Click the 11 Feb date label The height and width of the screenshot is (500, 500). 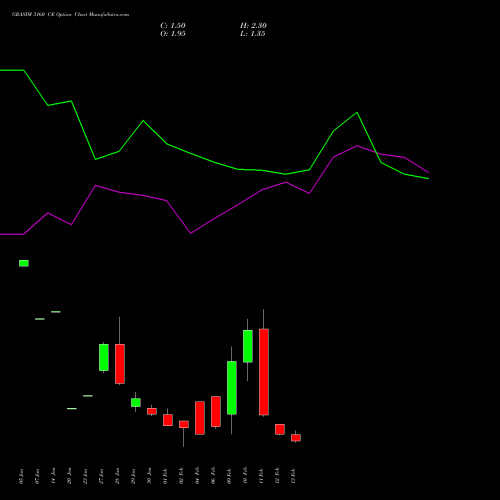tap(261, 476)
